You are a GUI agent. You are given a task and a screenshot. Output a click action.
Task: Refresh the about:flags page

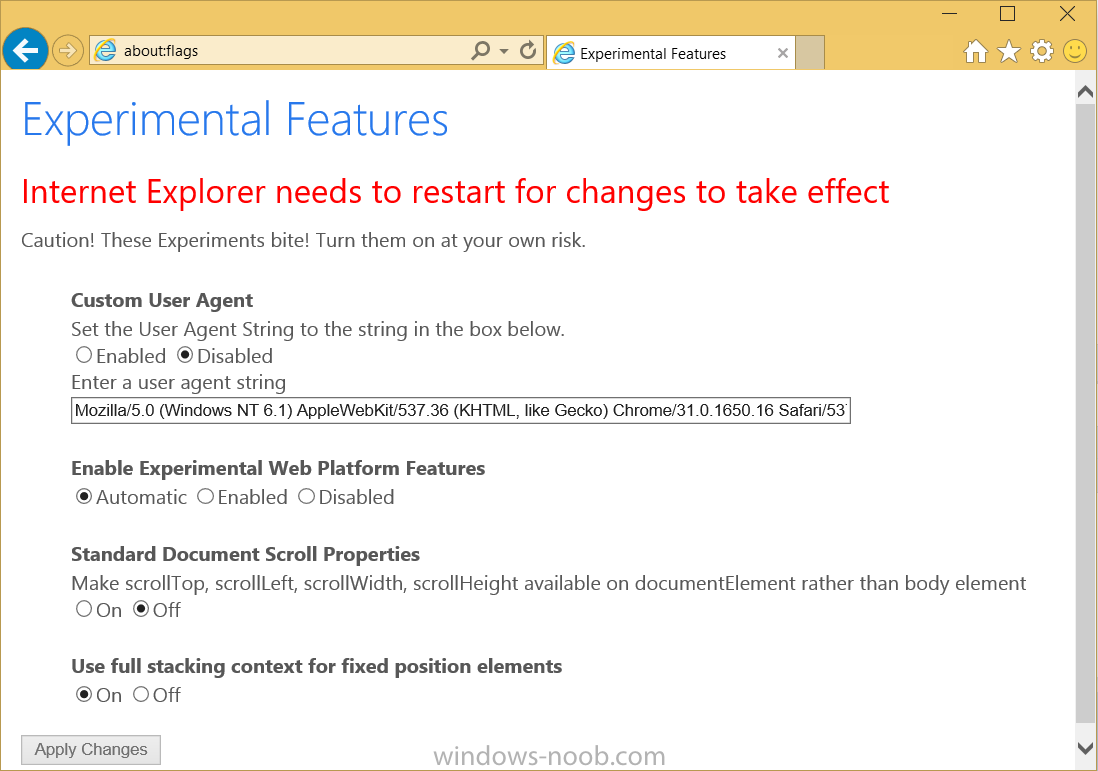pyautogui.click(x=528, y=50)
